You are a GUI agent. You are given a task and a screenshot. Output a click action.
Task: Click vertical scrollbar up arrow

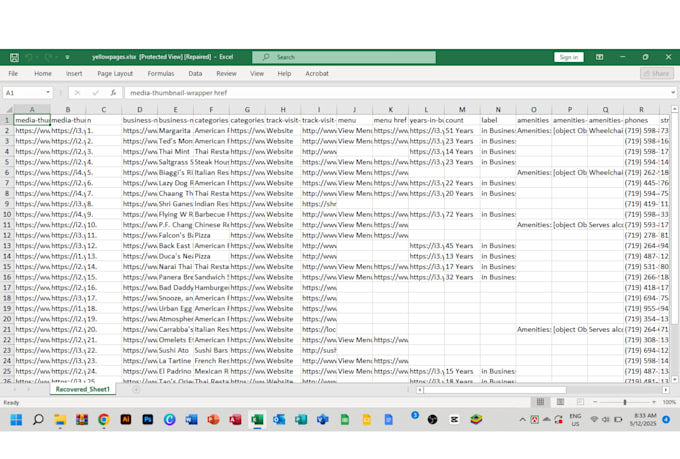pos(674,109)
